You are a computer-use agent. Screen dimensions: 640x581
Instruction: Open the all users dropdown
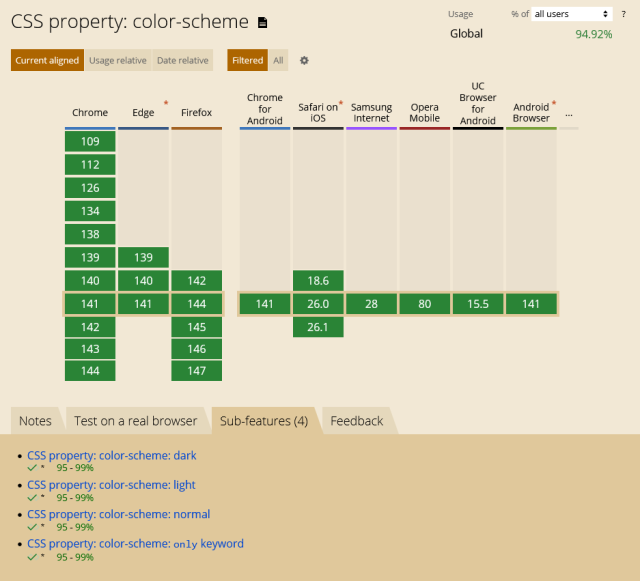[571, 14]
